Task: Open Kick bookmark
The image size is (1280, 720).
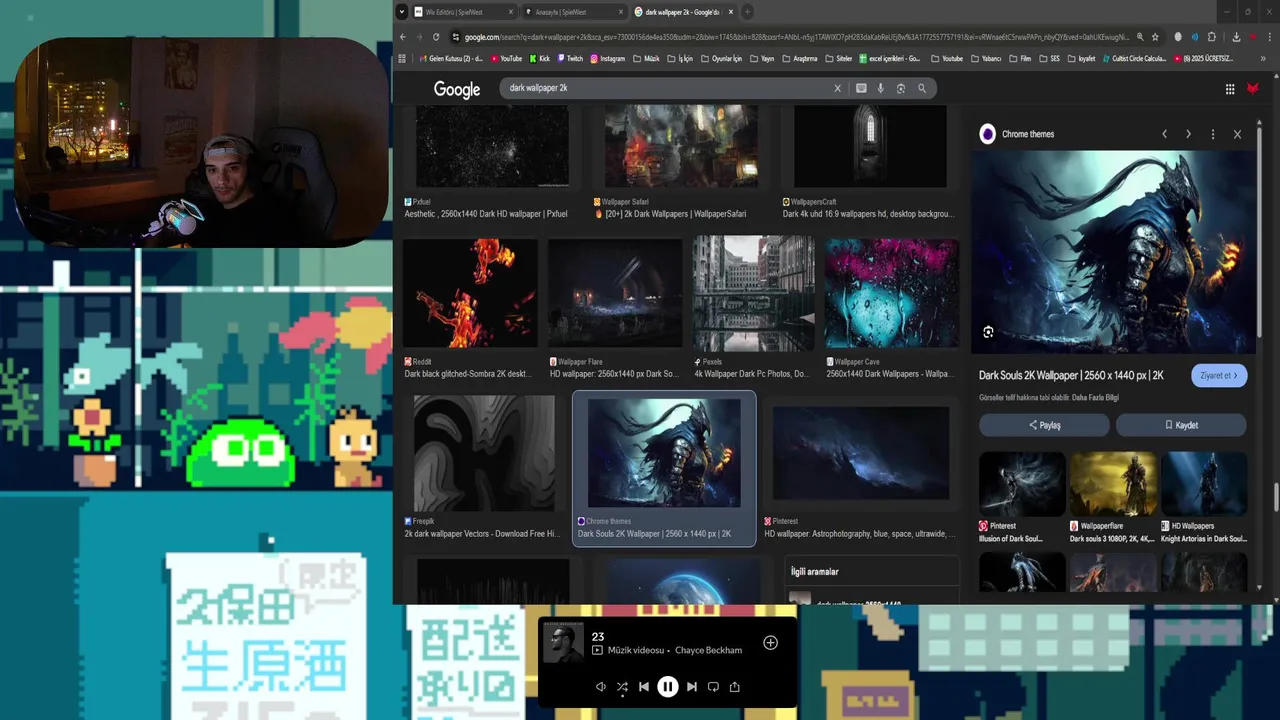Action: click(539, 59)
